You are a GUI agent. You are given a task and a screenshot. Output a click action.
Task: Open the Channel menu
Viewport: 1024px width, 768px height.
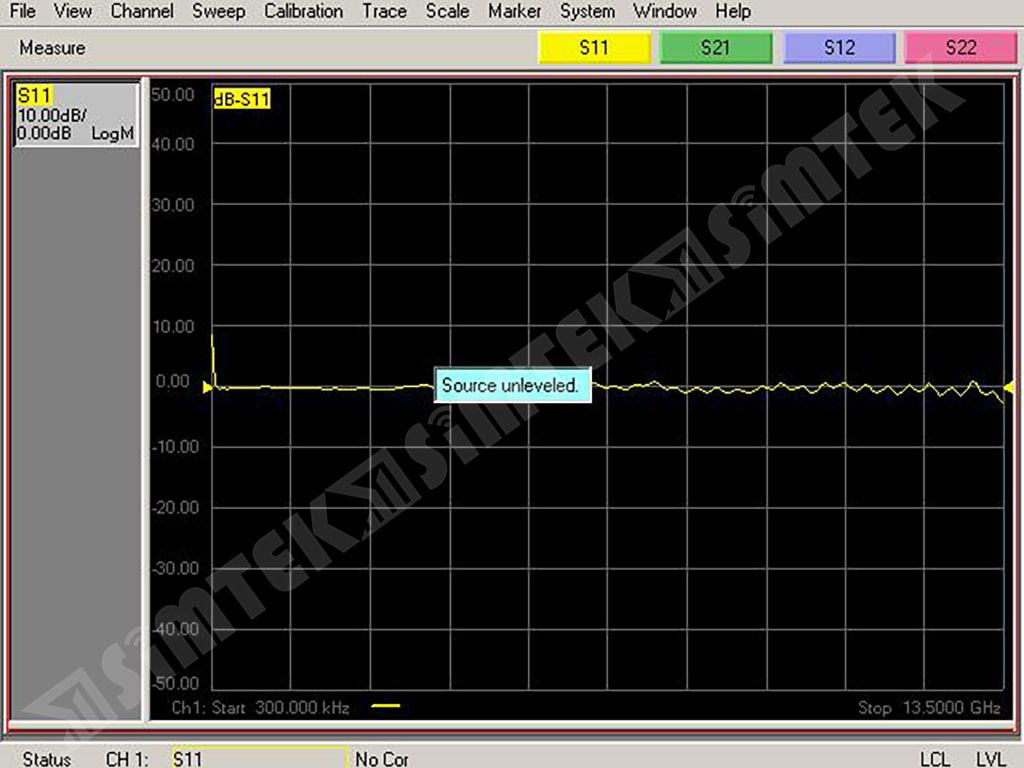coord(142,11)
